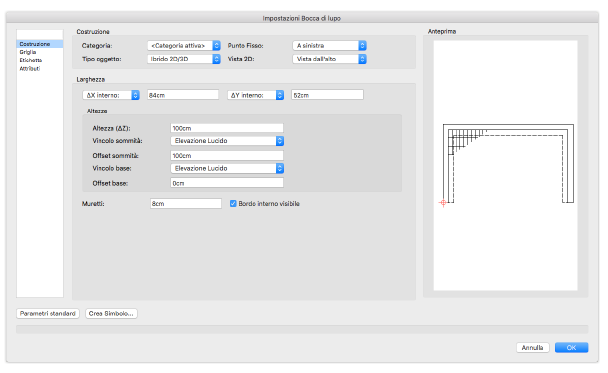Open the Tipo oggetto dropdown
The width and height of the screenshot is (608, 373).
click(184, 59)
